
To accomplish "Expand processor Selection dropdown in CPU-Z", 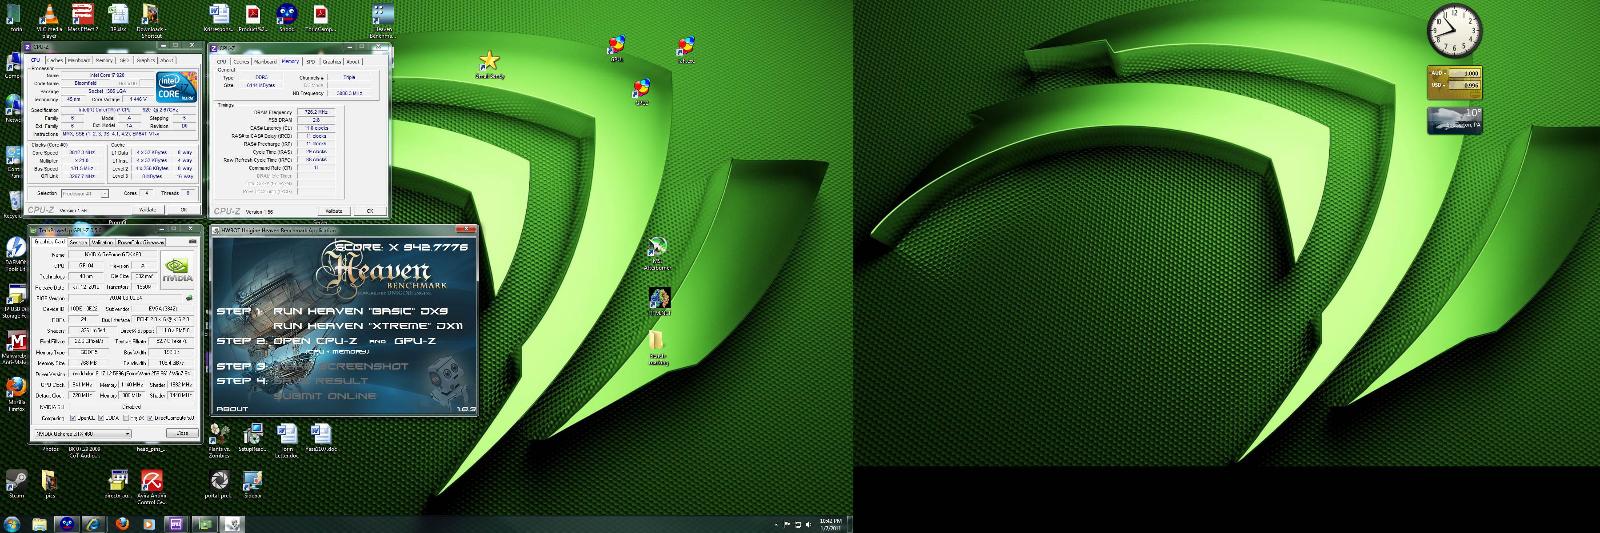I will (85, 193).
